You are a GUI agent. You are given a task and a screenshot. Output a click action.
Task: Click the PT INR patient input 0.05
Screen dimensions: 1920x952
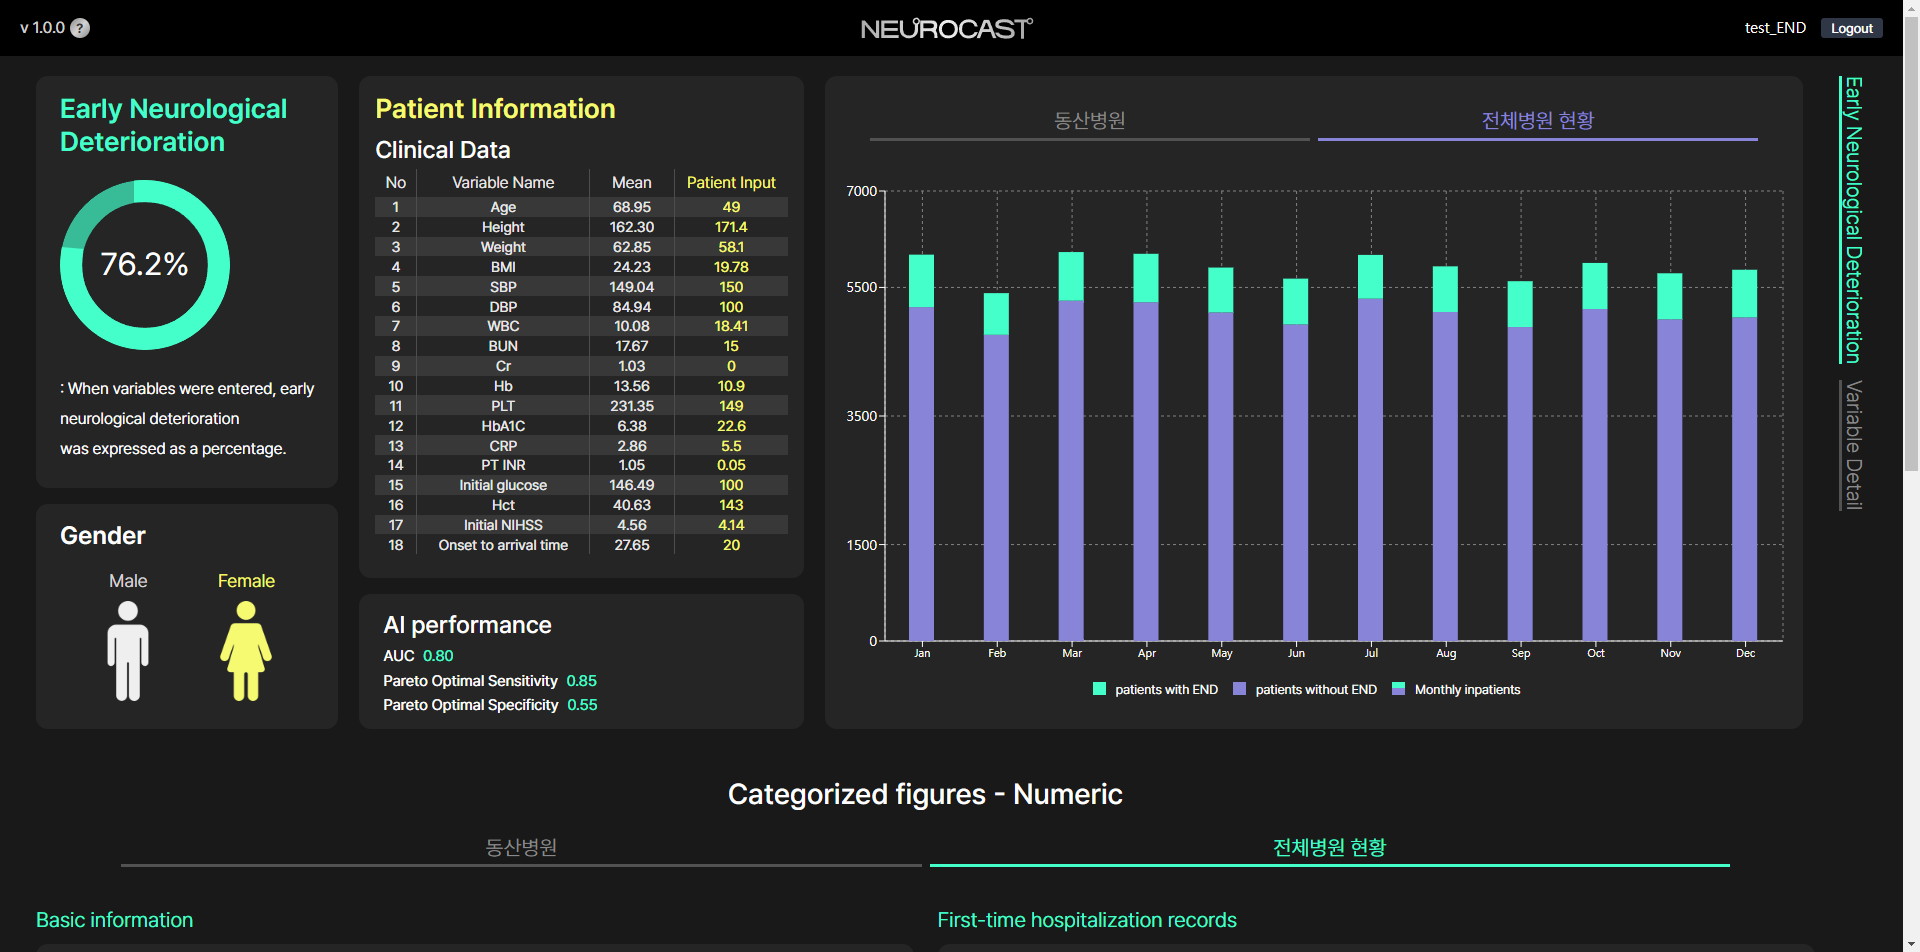pyautogui.click(x=731, y=465)
